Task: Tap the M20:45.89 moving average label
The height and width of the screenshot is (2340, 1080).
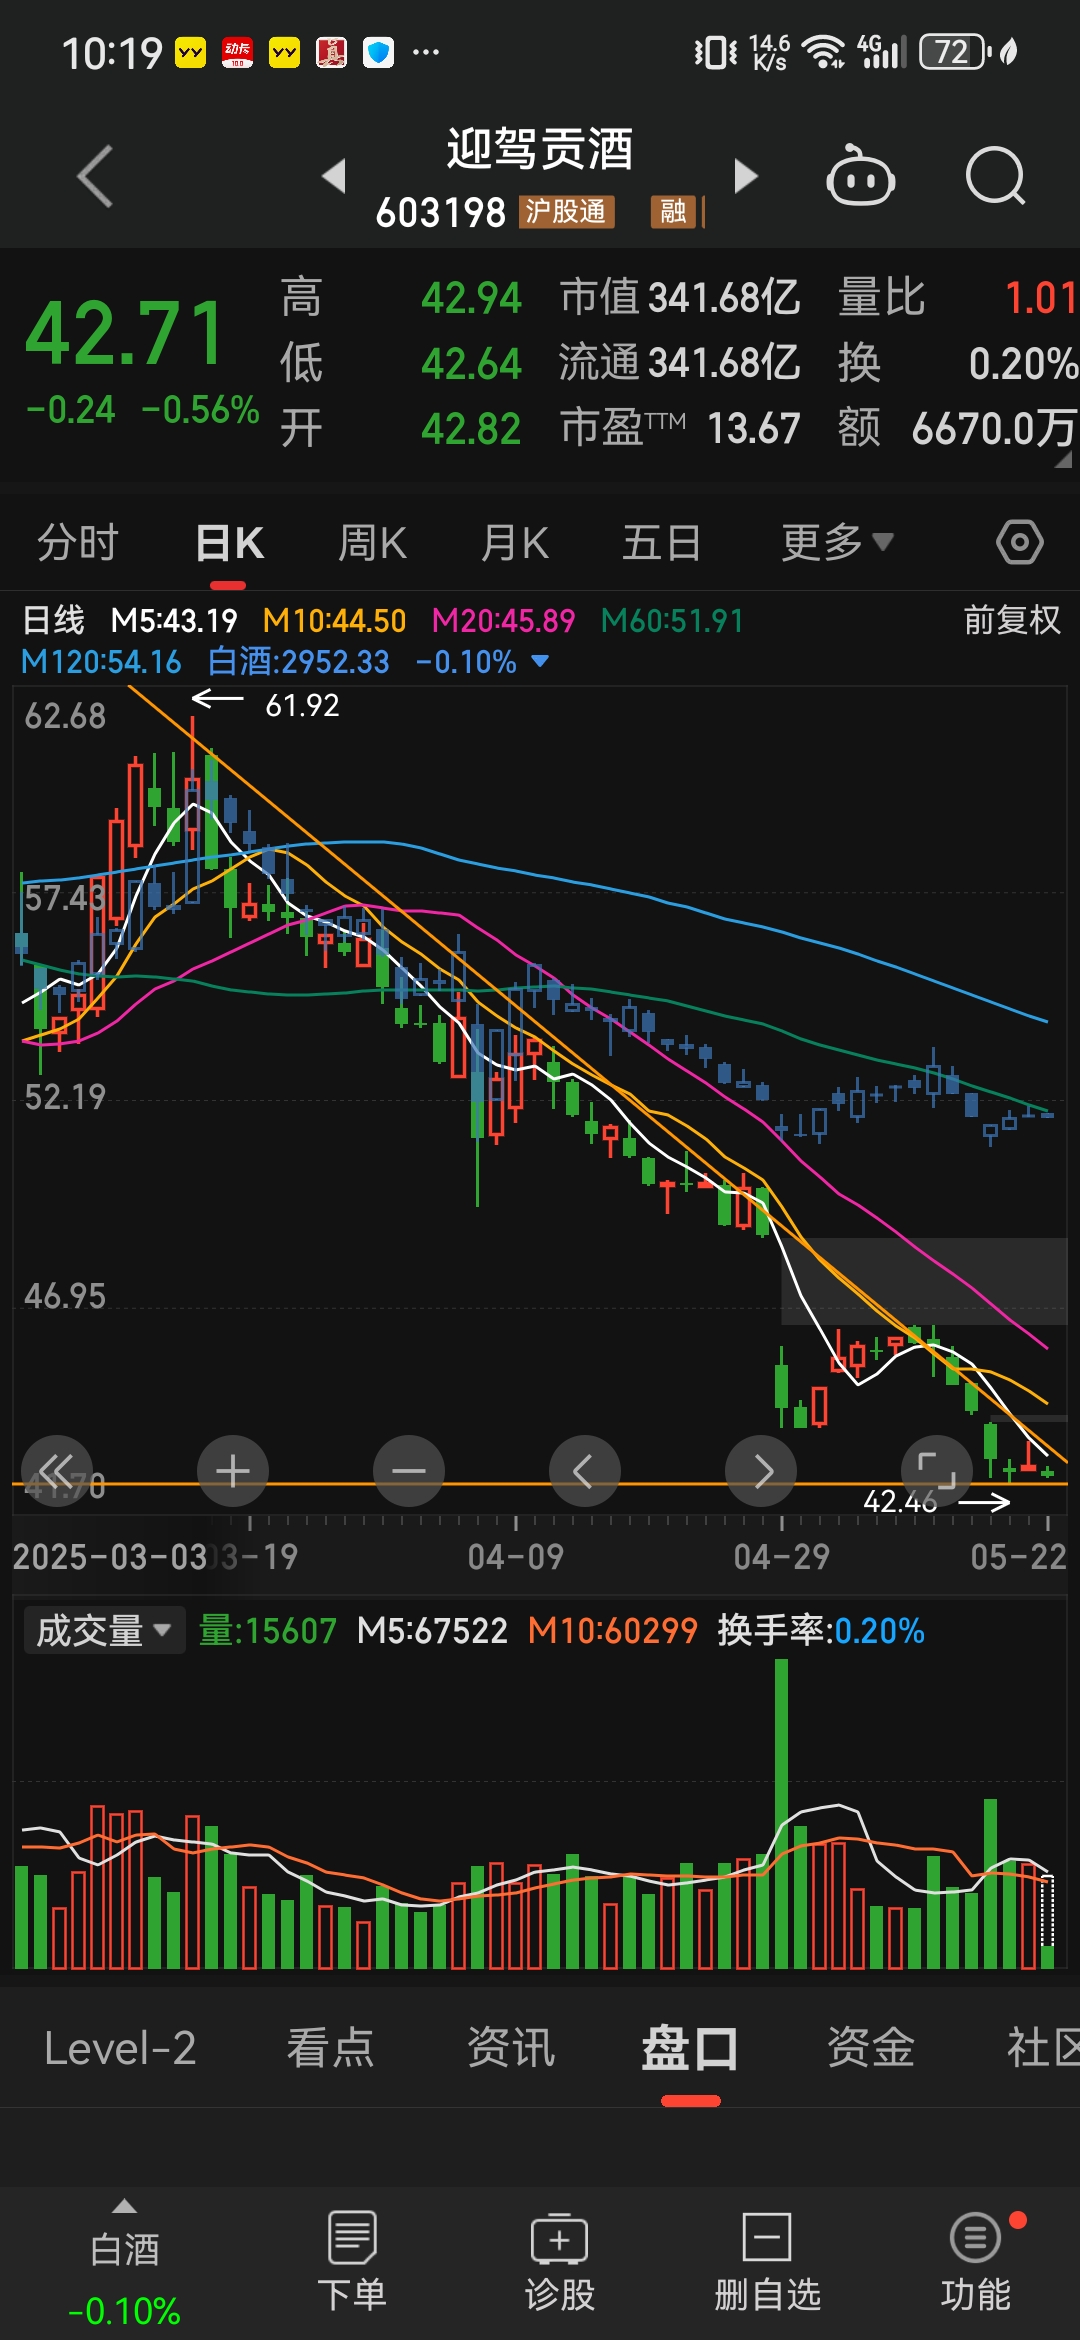Action: coord(503,621)
